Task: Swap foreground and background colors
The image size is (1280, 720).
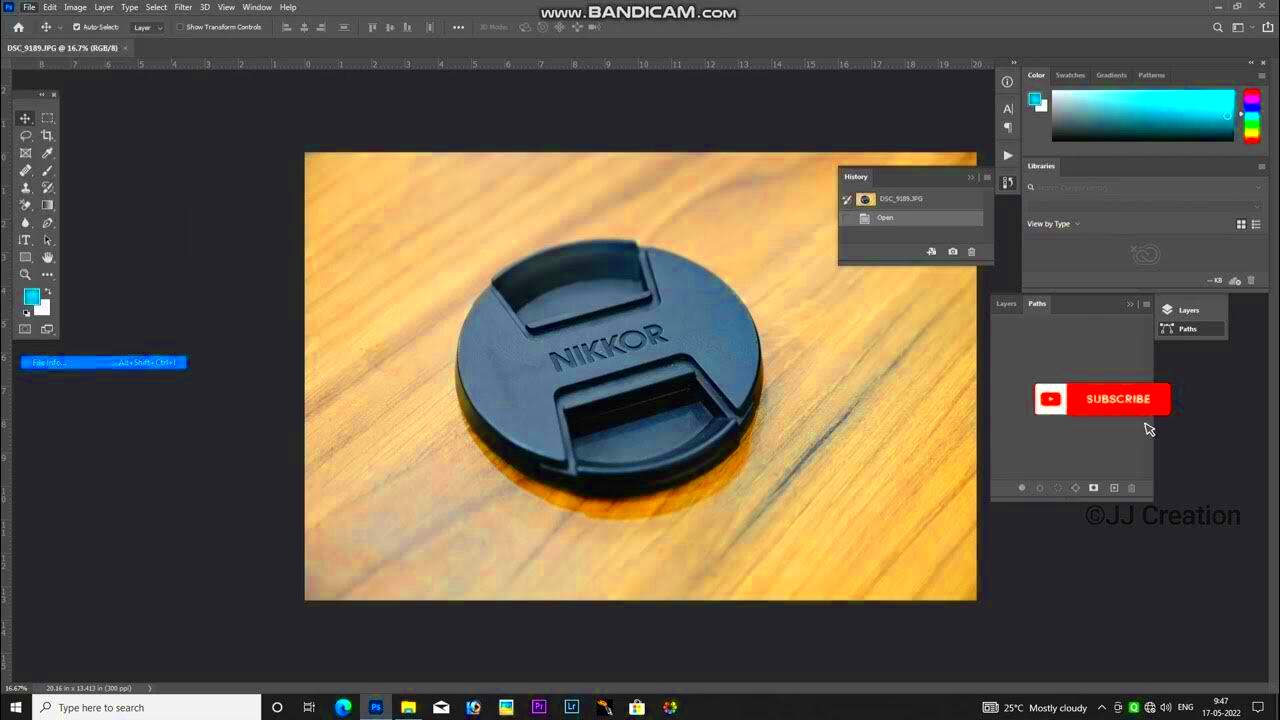Action: coord(47,292)
